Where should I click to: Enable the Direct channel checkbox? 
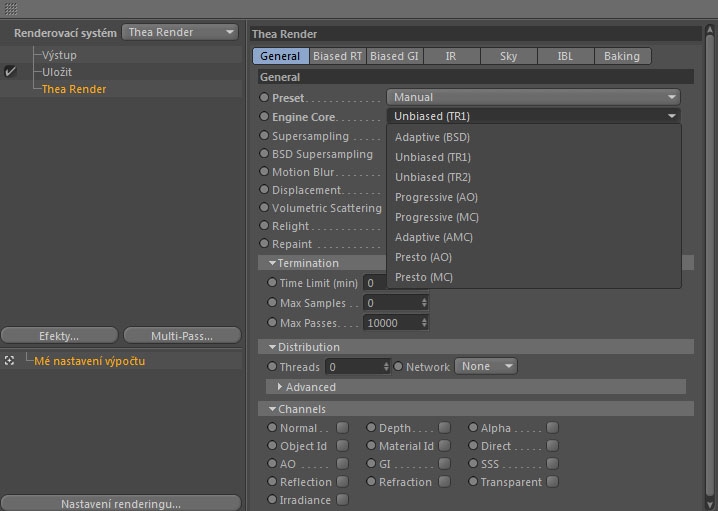(x=553, y=445)
